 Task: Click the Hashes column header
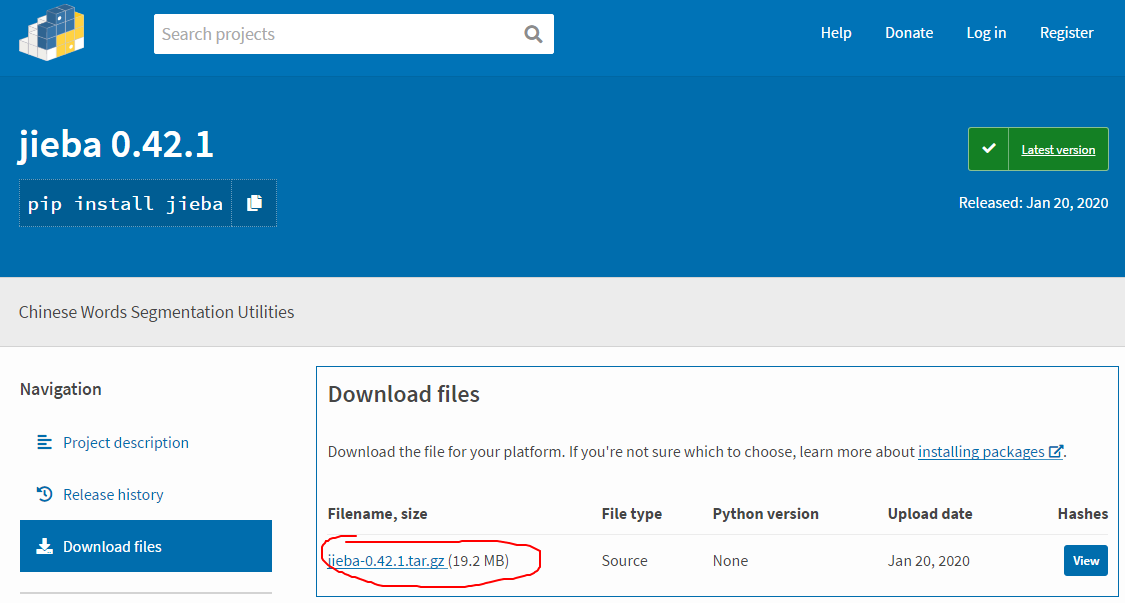pos(1083,514)
